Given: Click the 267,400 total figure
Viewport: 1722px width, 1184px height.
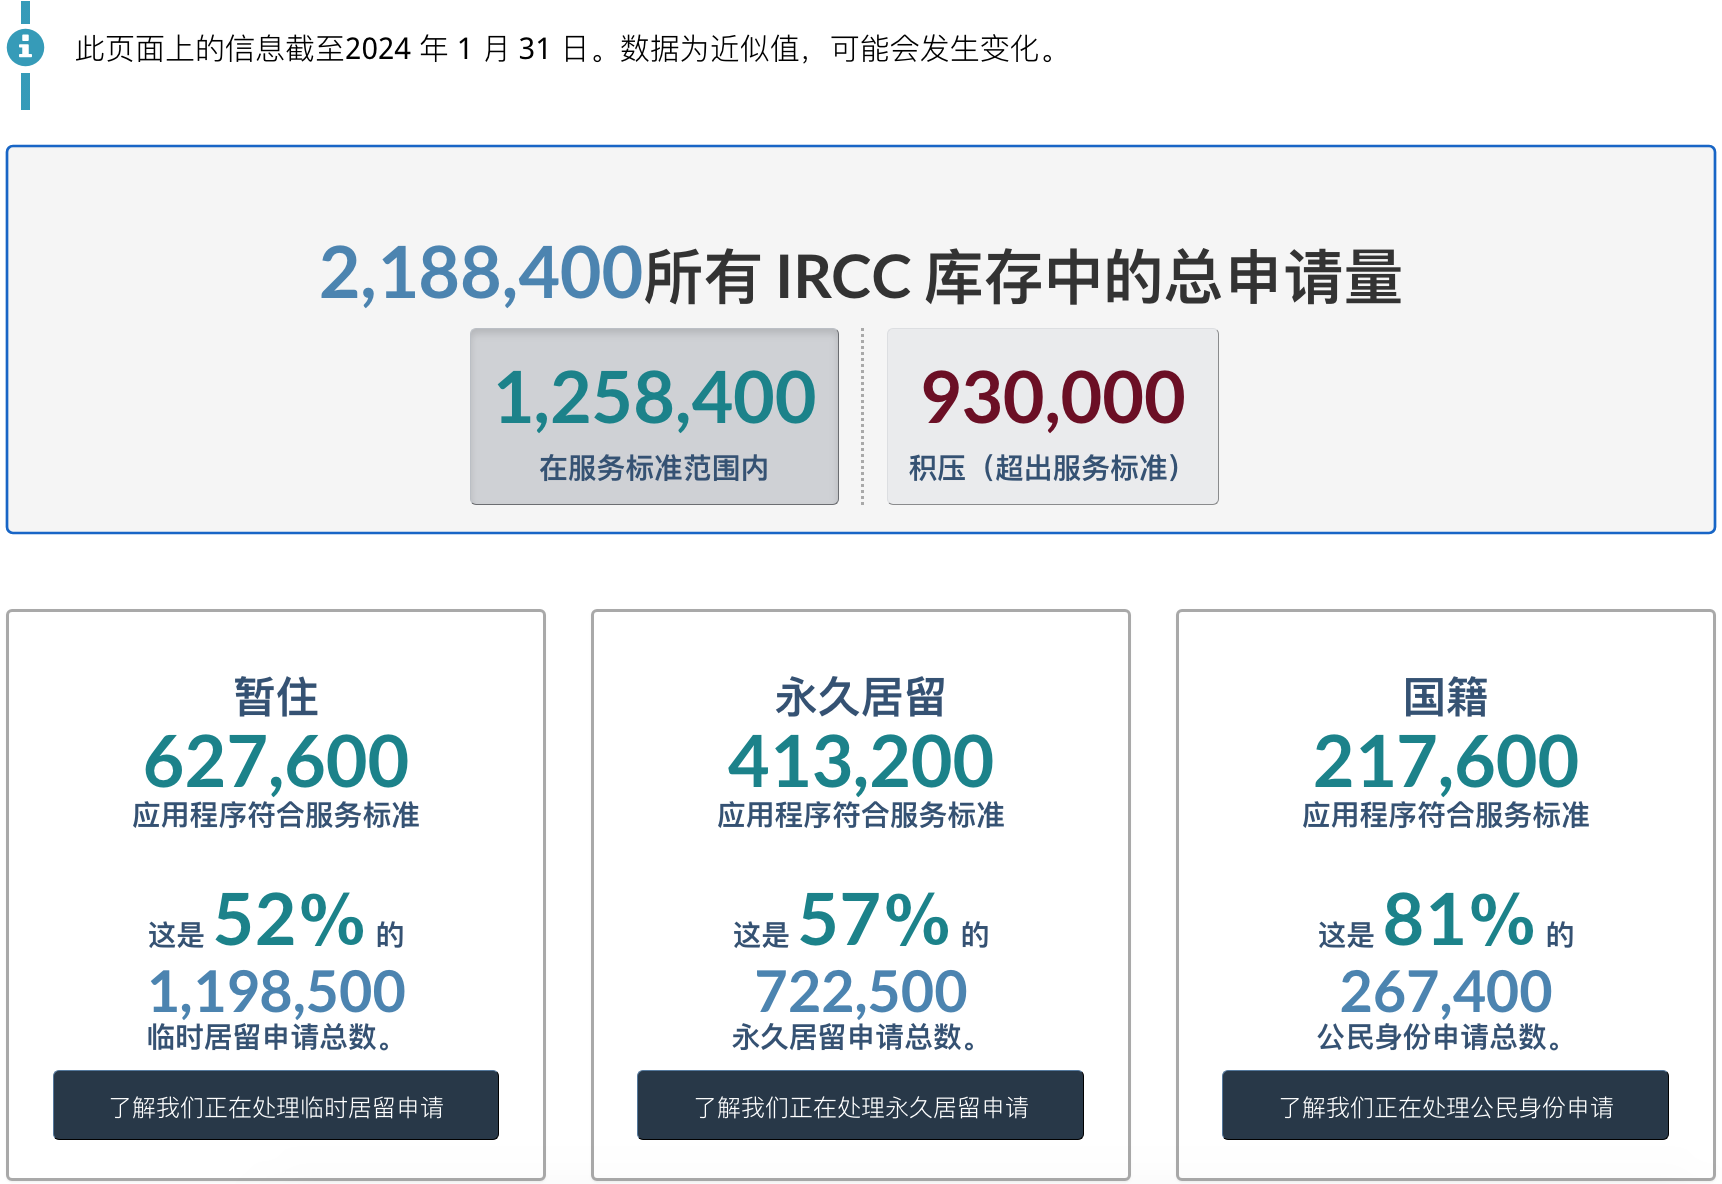Looking at the screenshot, I should (x=1445, y=992).
